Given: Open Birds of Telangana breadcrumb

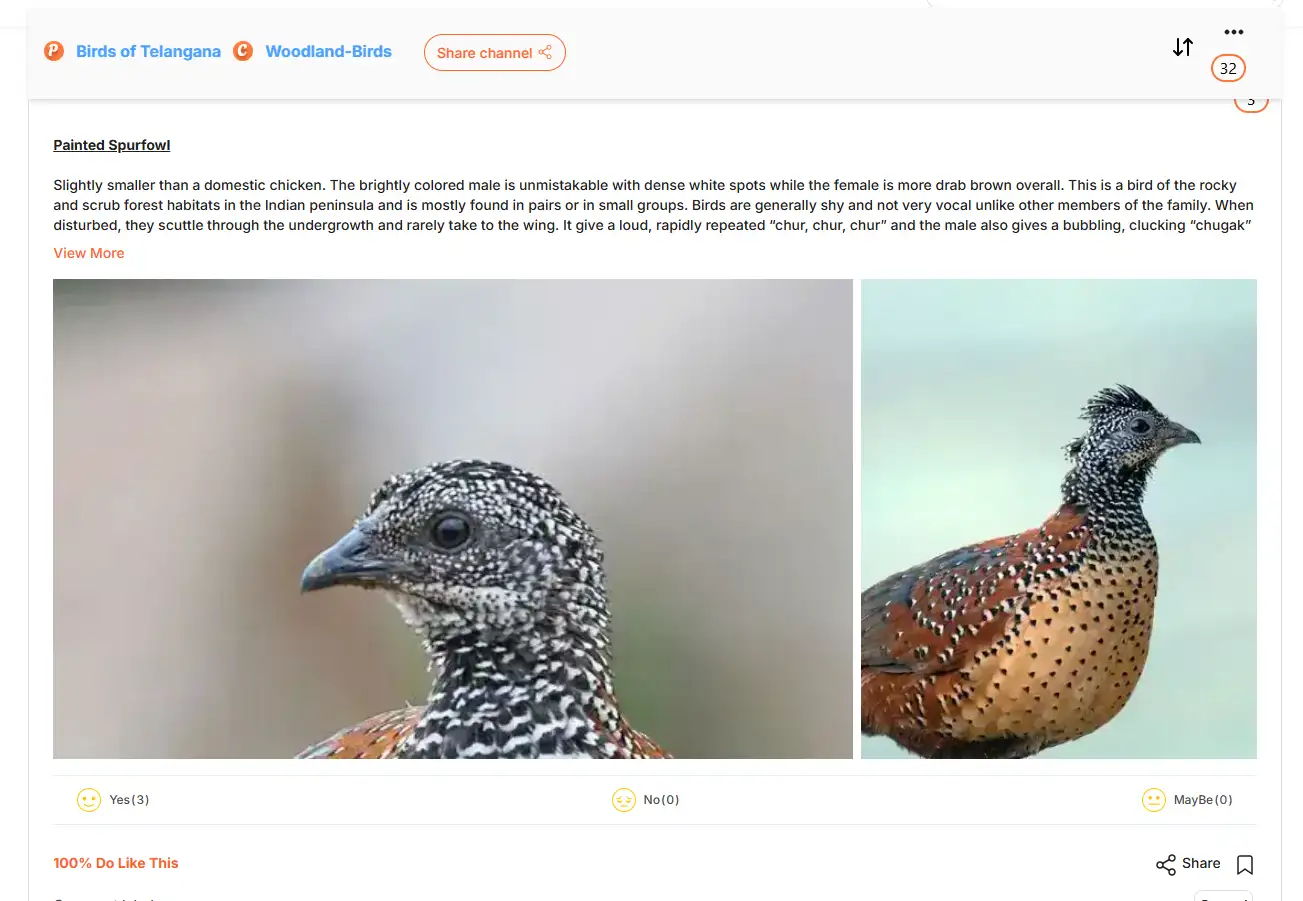Looking at the screenshot, I should pyautogui.click(x=148, y=51).
